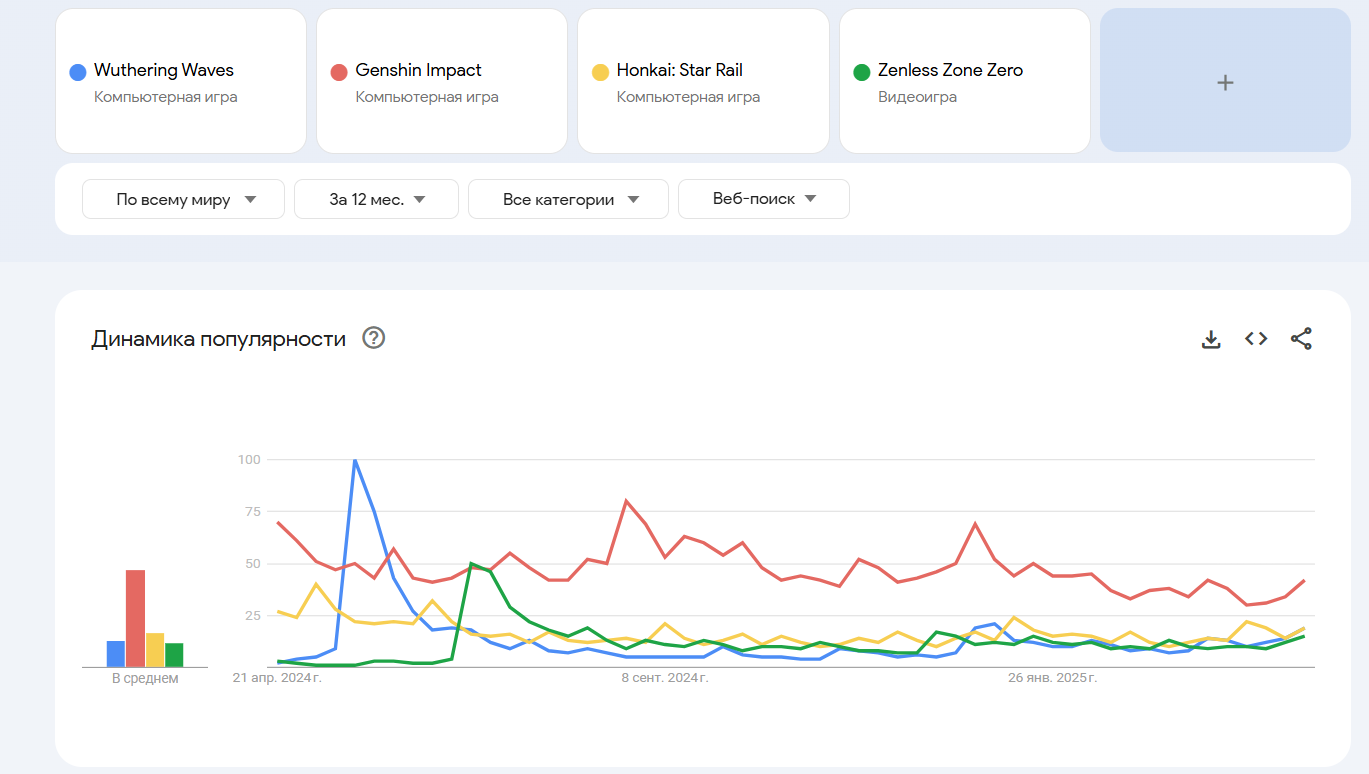
Task: Click the Wuthering Waves peak at 100
Action: click(355, 460)
